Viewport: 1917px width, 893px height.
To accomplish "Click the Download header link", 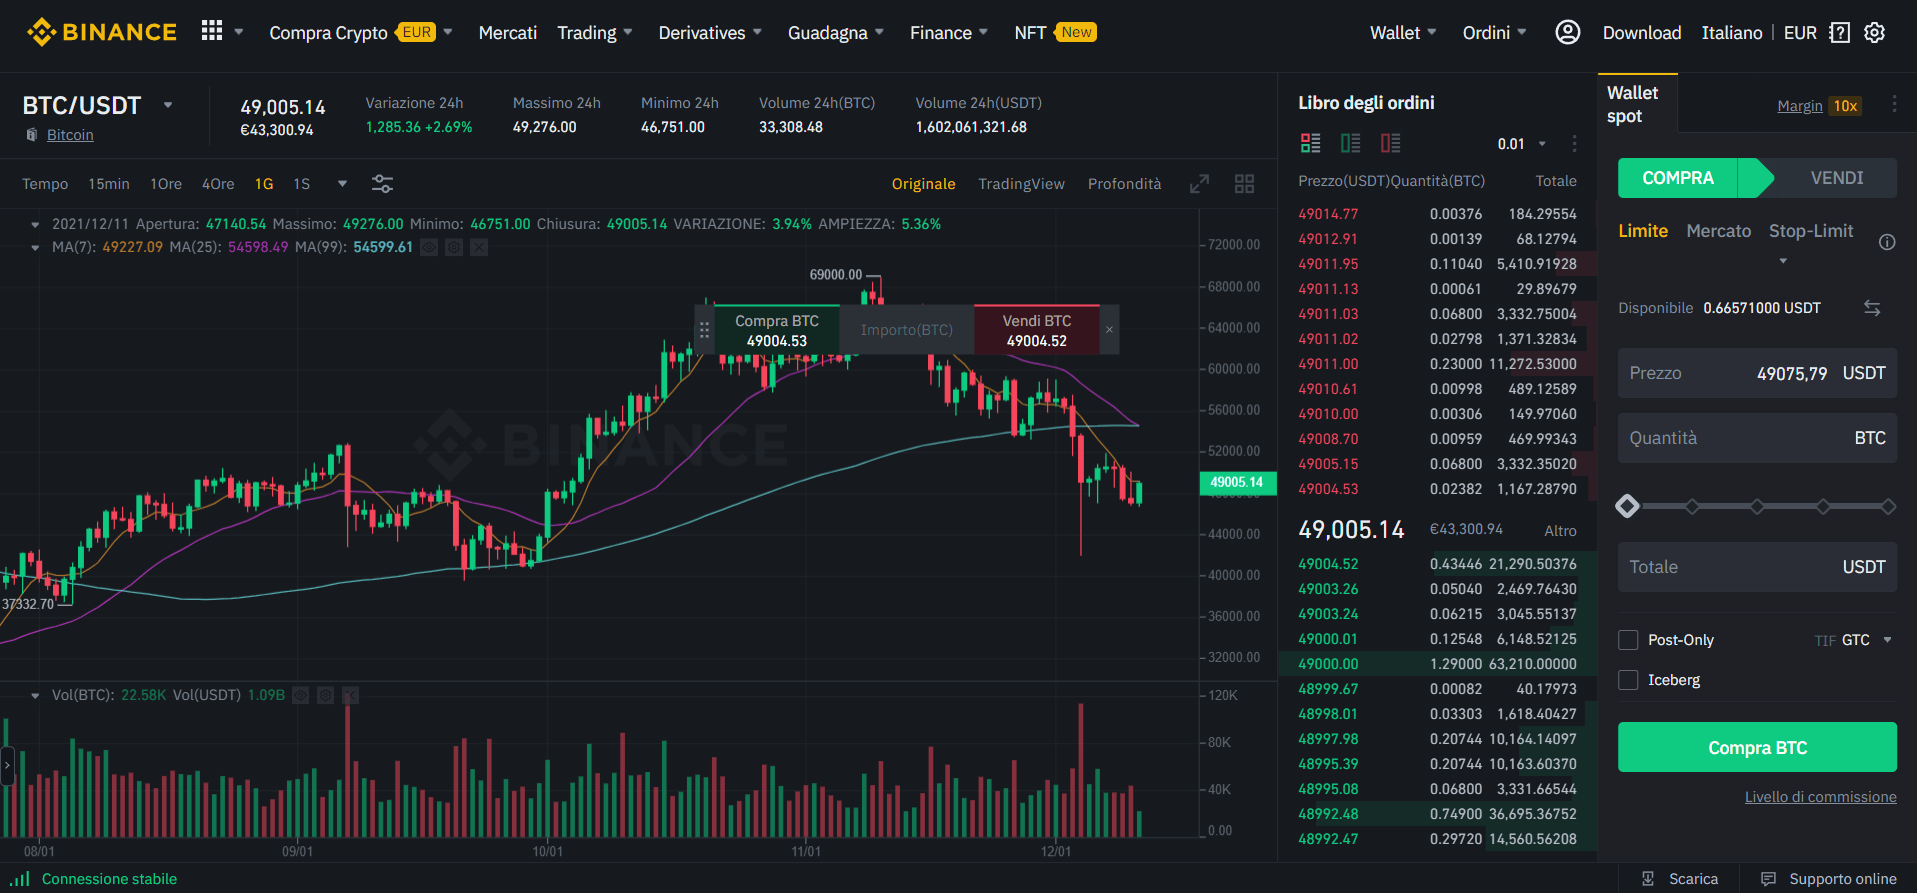I will point(1642,32).
